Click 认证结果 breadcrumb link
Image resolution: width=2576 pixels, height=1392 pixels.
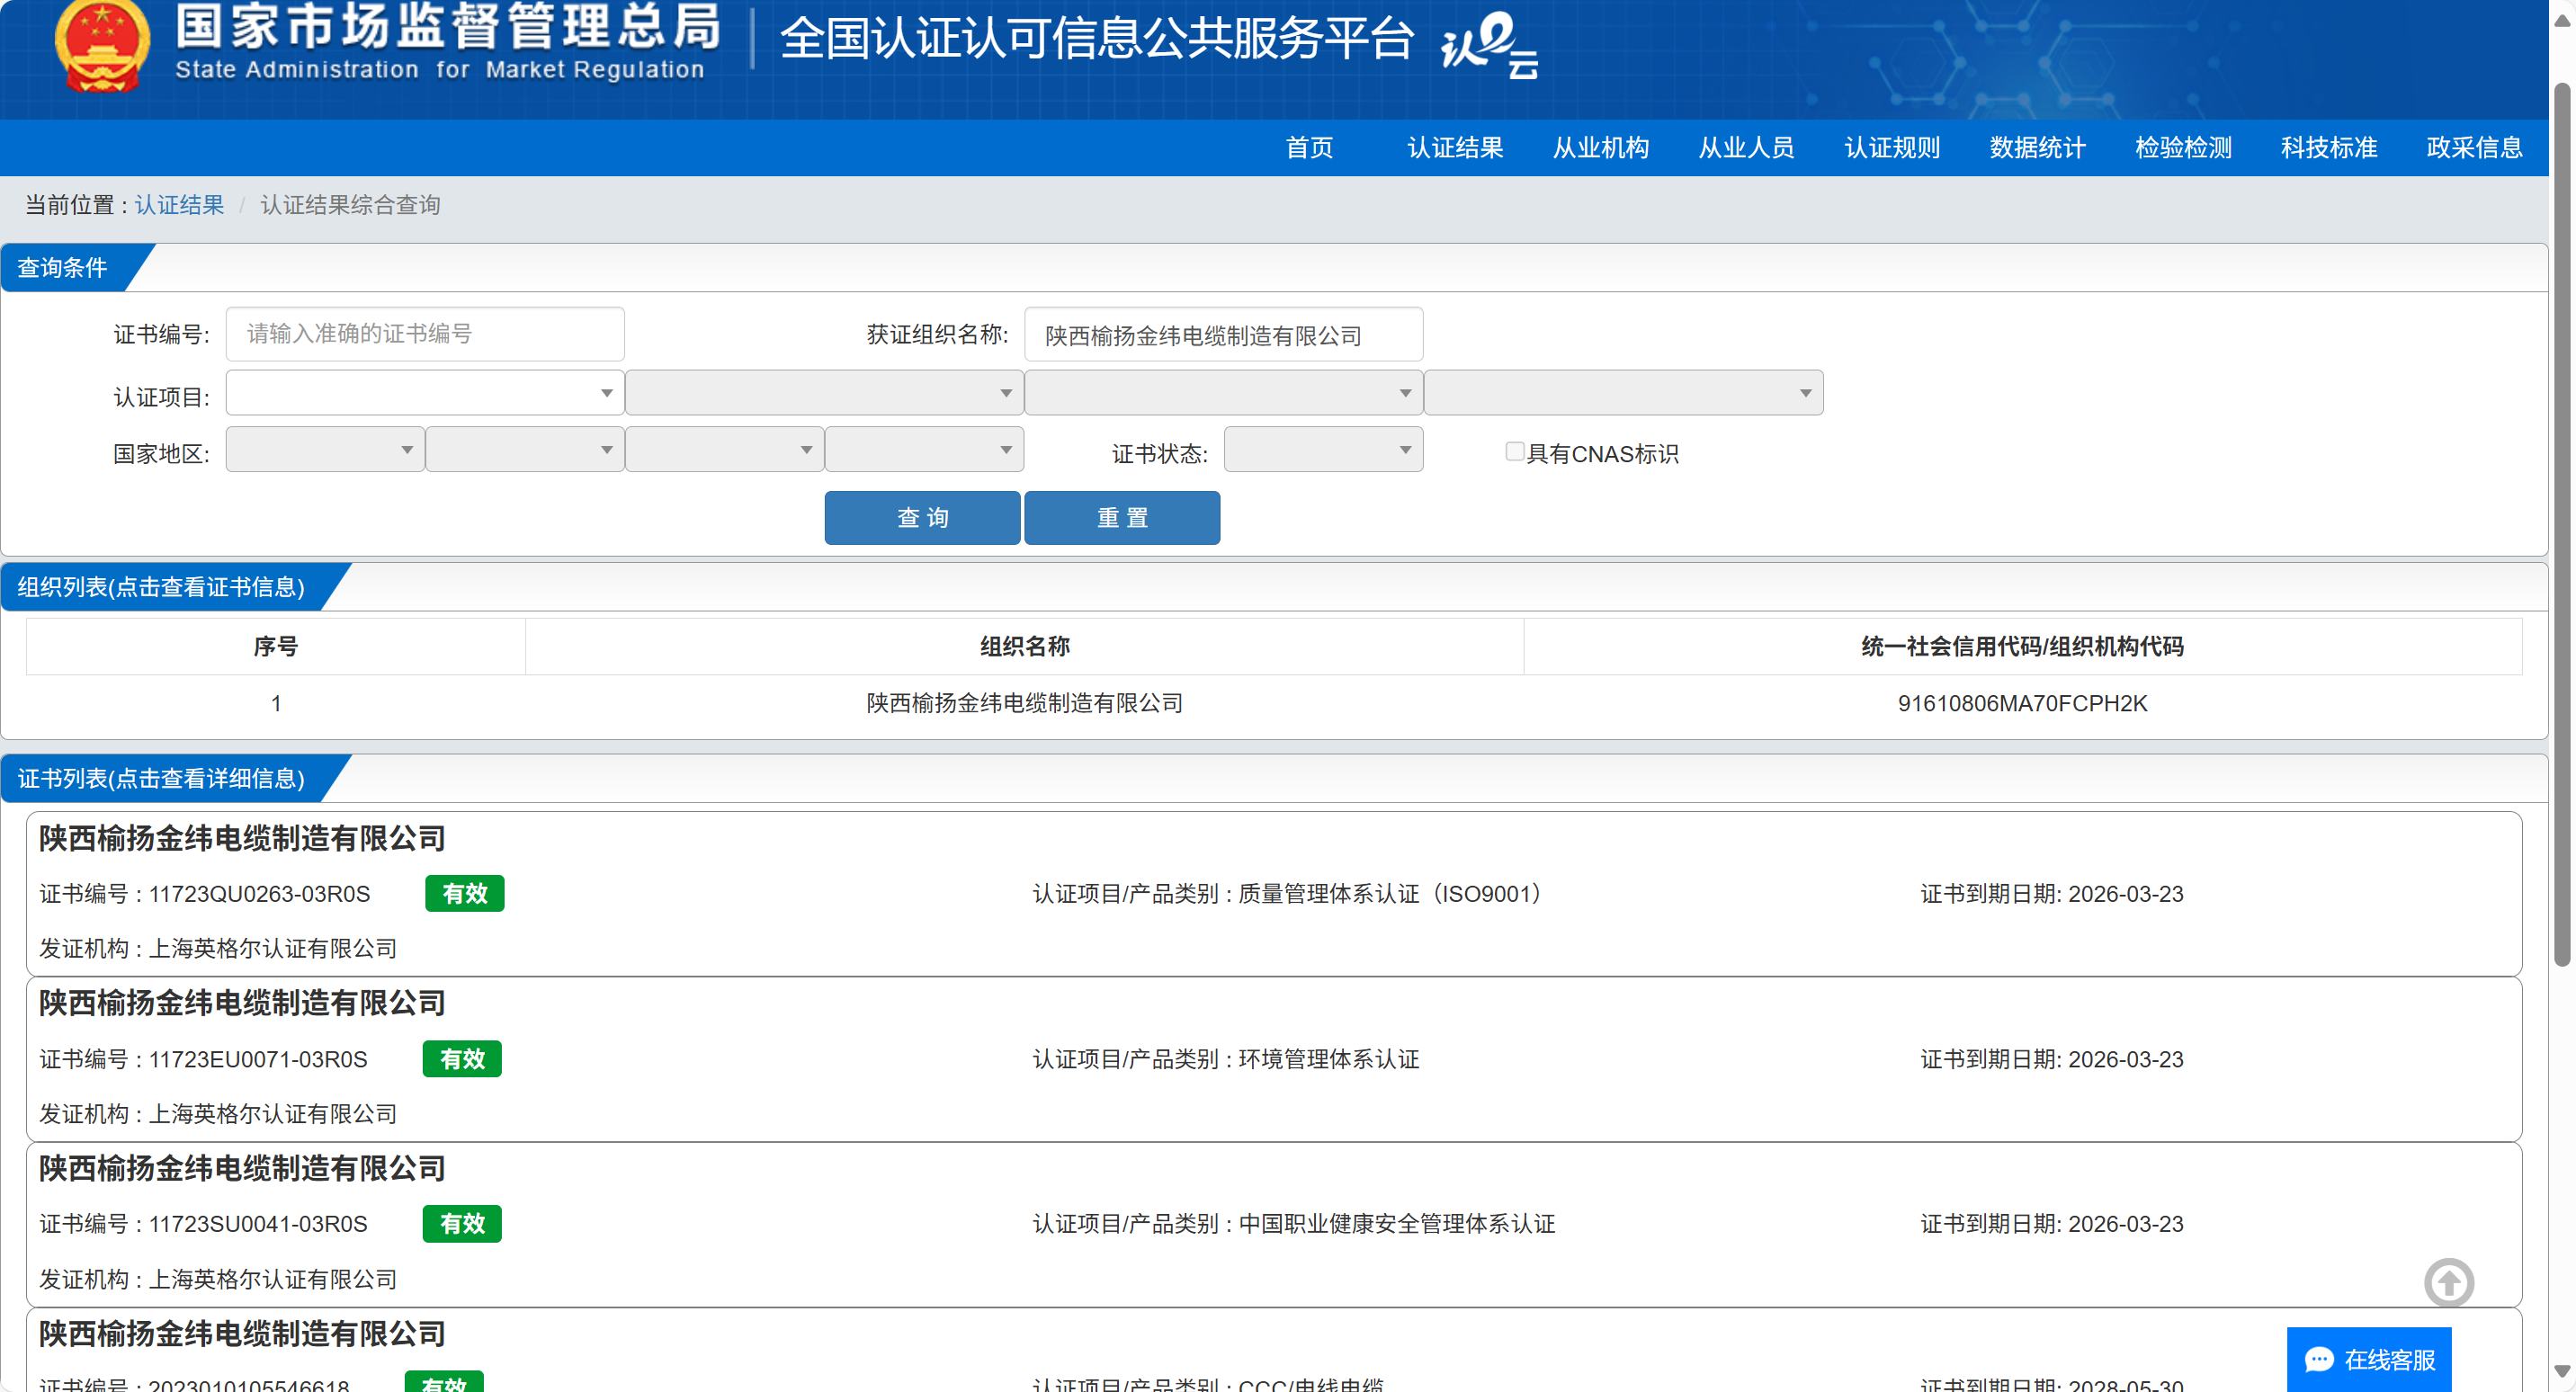coord(179,205)
